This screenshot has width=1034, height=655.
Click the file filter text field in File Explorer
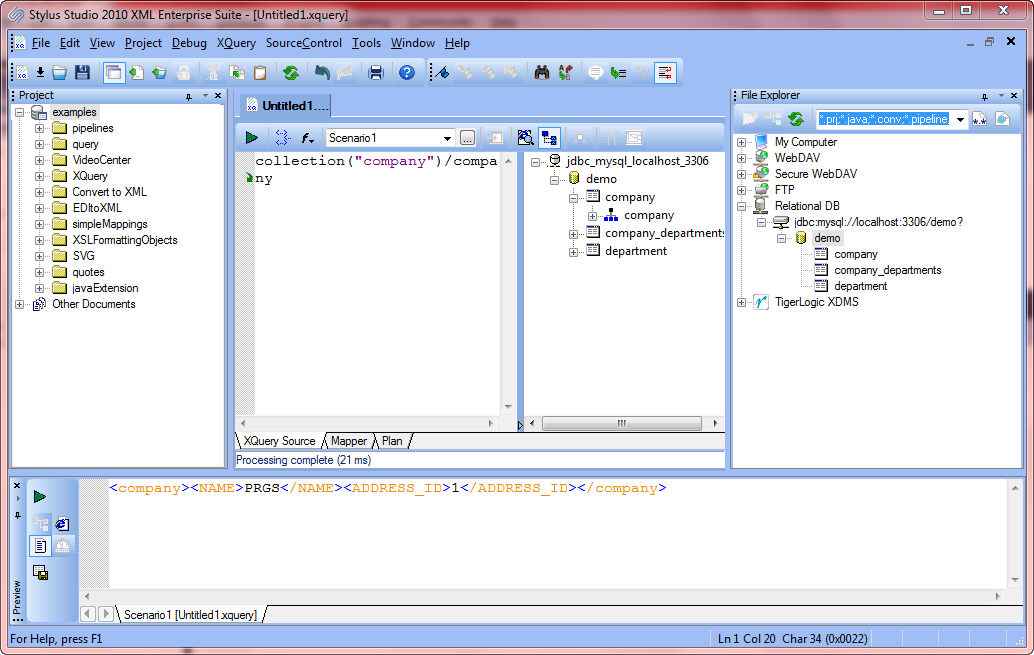[x=884, y=119]
